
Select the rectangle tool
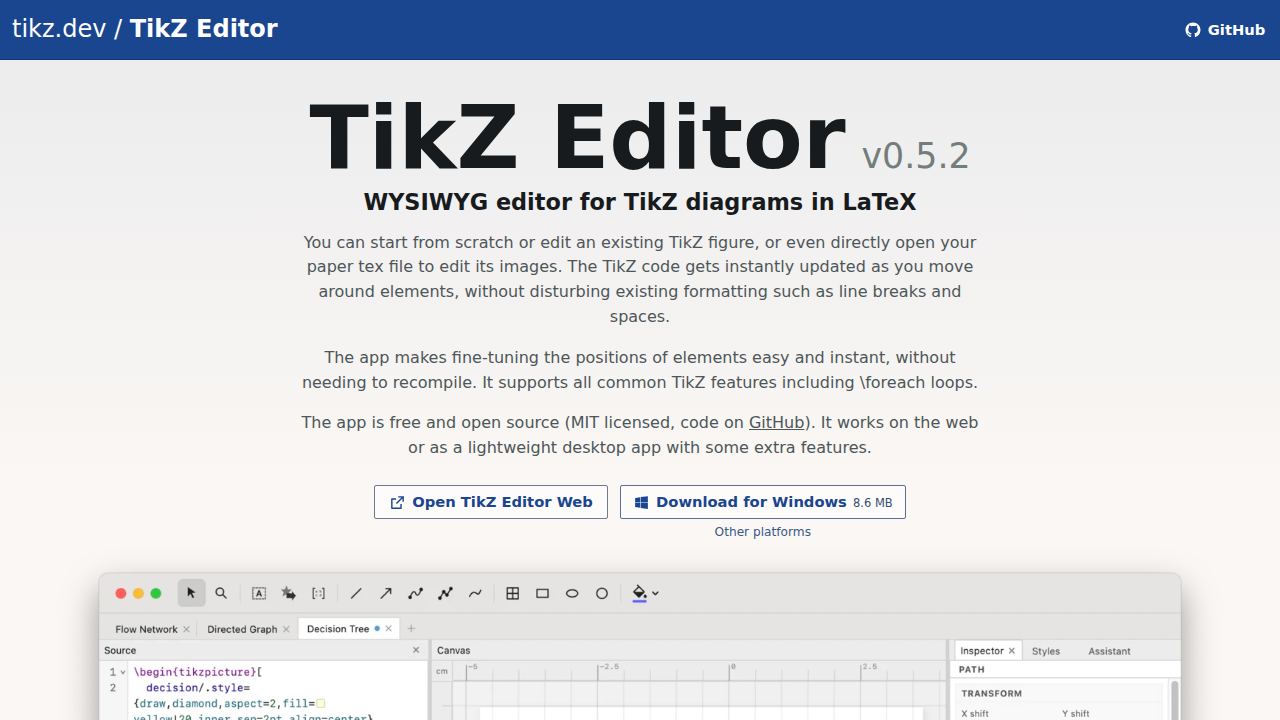543,593
